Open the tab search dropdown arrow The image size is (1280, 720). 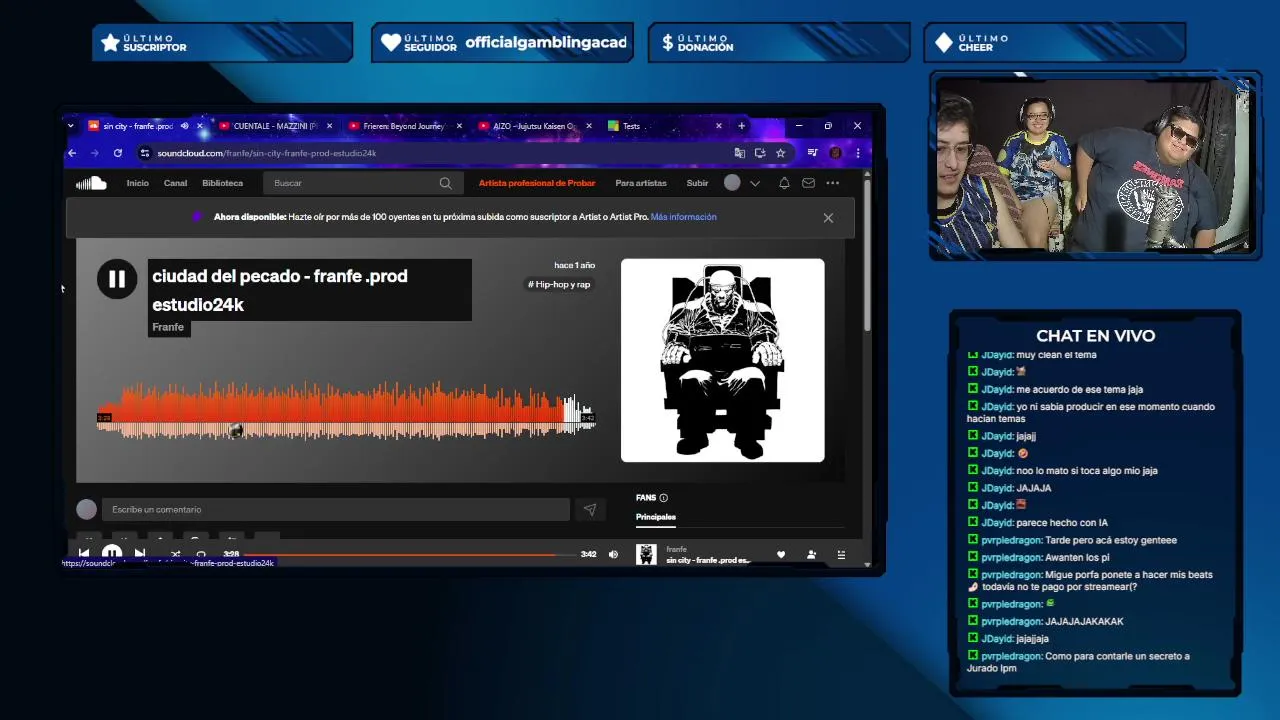70,126
